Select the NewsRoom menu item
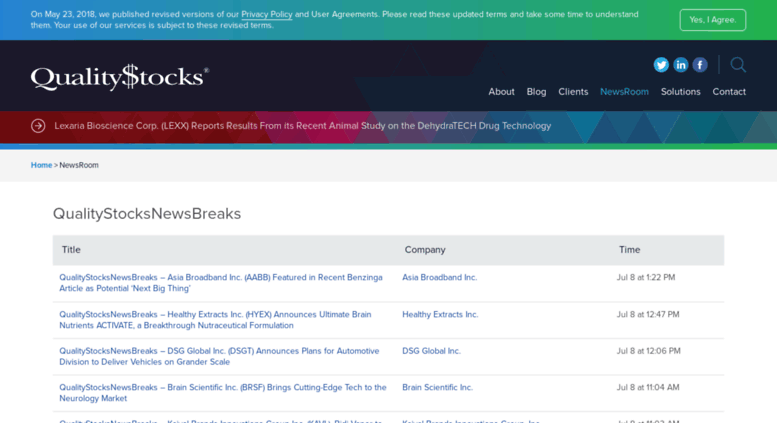The height and width of the screenshot is (423, 777). tap(624, 92)
